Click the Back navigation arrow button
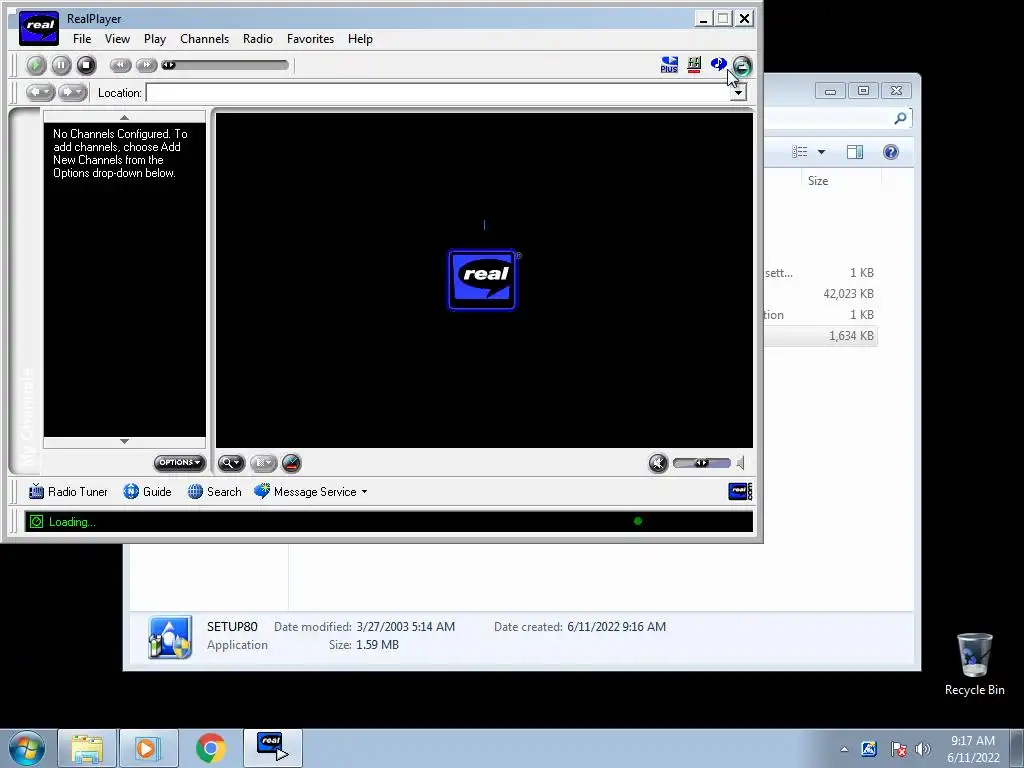 (40, 93)
